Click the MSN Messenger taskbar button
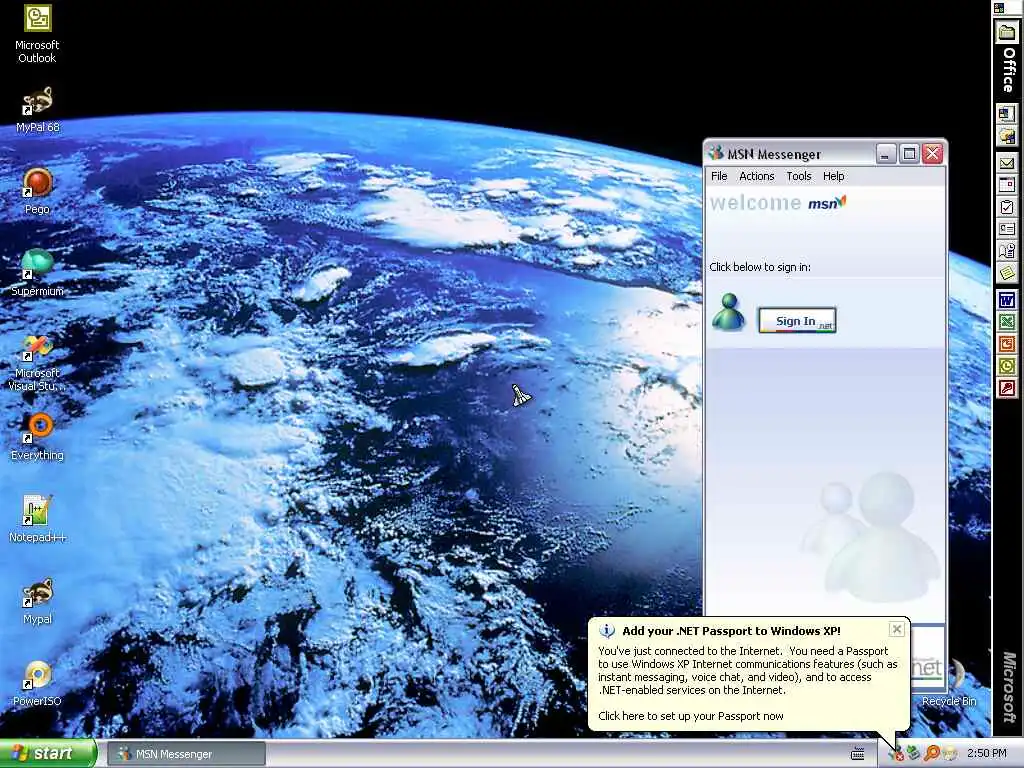The height and width of the screenshot is (768, 1024). pos(186,754)
